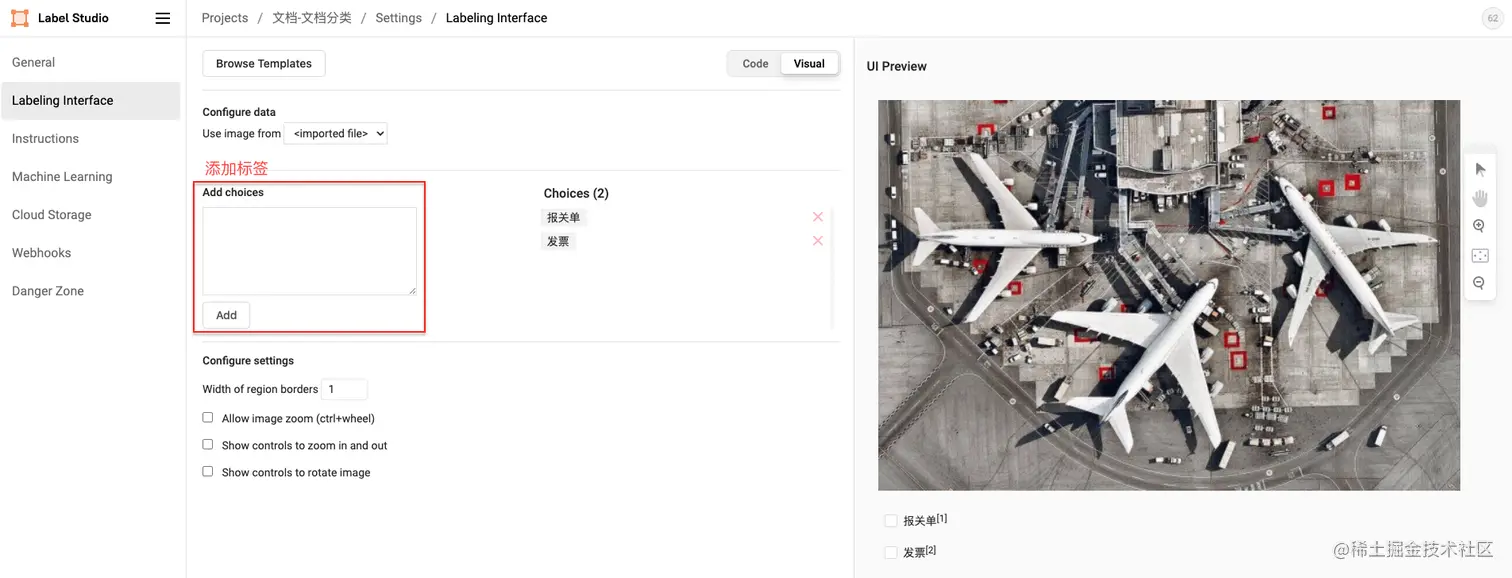This screenshot has width=1512, height=578.
Task: Click the Browse Templates button
Action: [264, 63]
